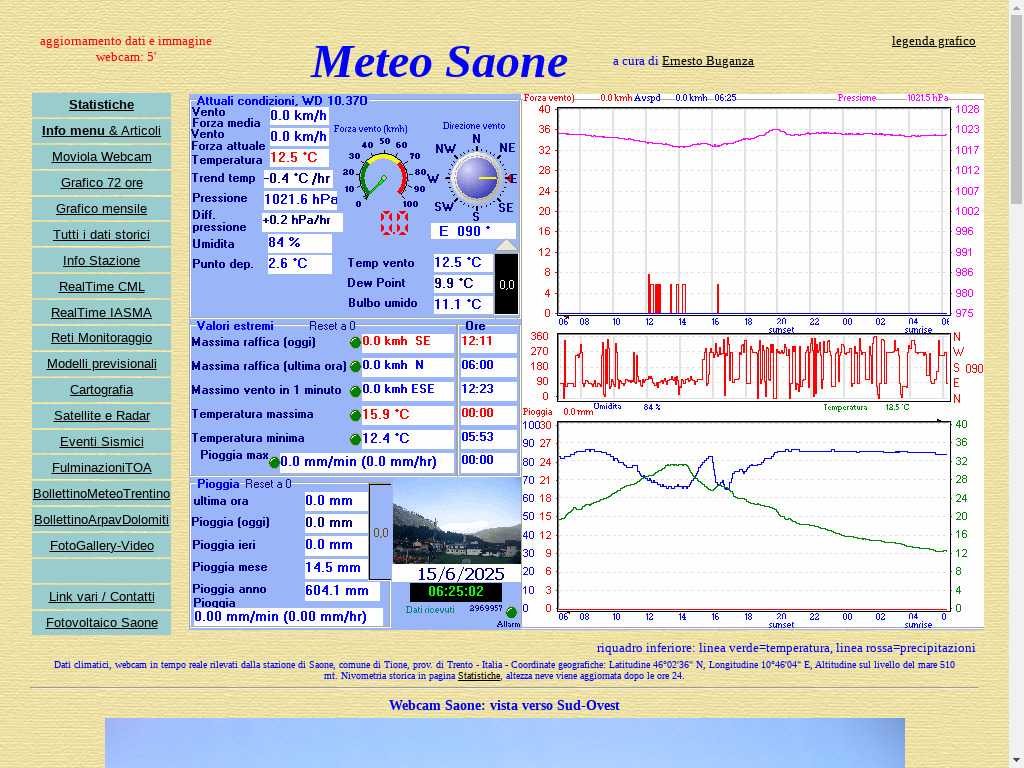
Task: Click green indicator beside Temperatura massima
Action: [355, 415]
